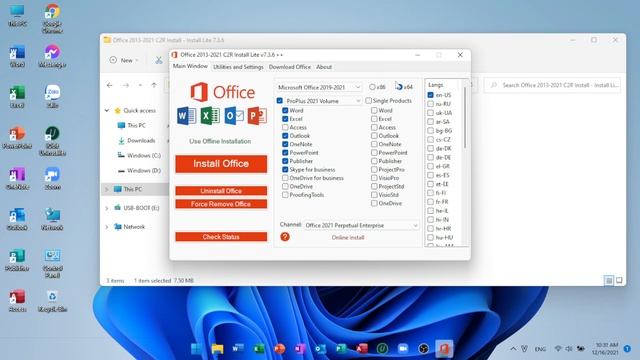Select the Recycle Bin desktop icon
This screenshot has width=640, height=360.
pyautogui.click(x=52, y=301)
